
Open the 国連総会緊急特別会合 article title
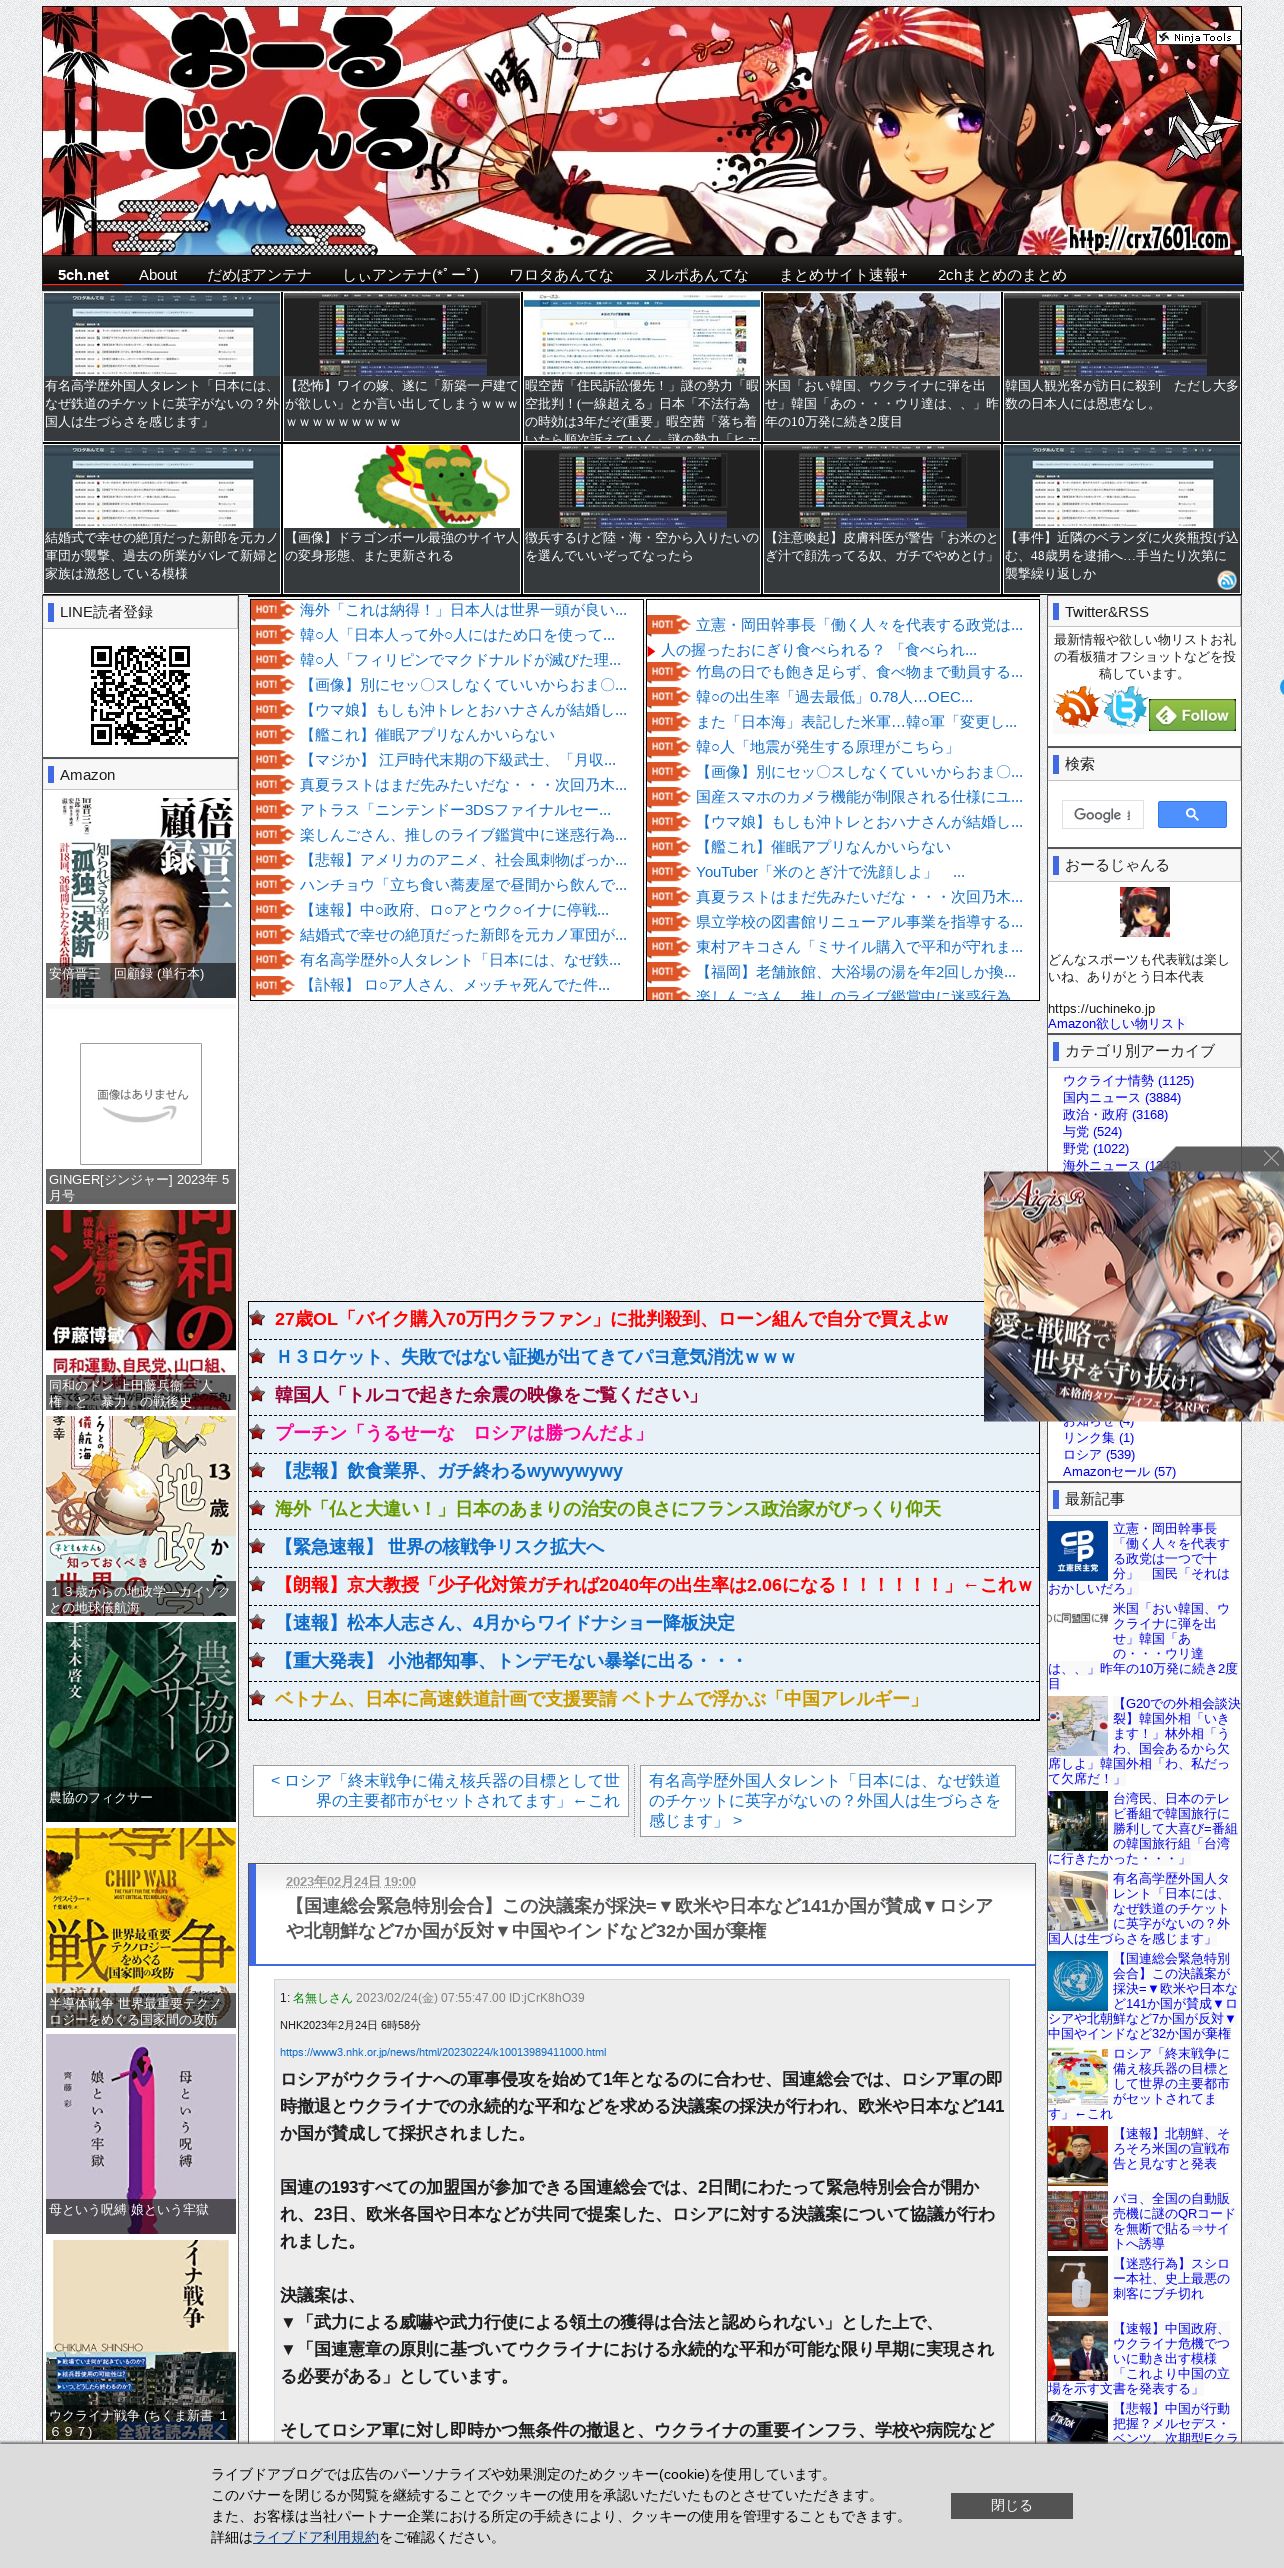pyautogui.click(x=639, y=1918)
